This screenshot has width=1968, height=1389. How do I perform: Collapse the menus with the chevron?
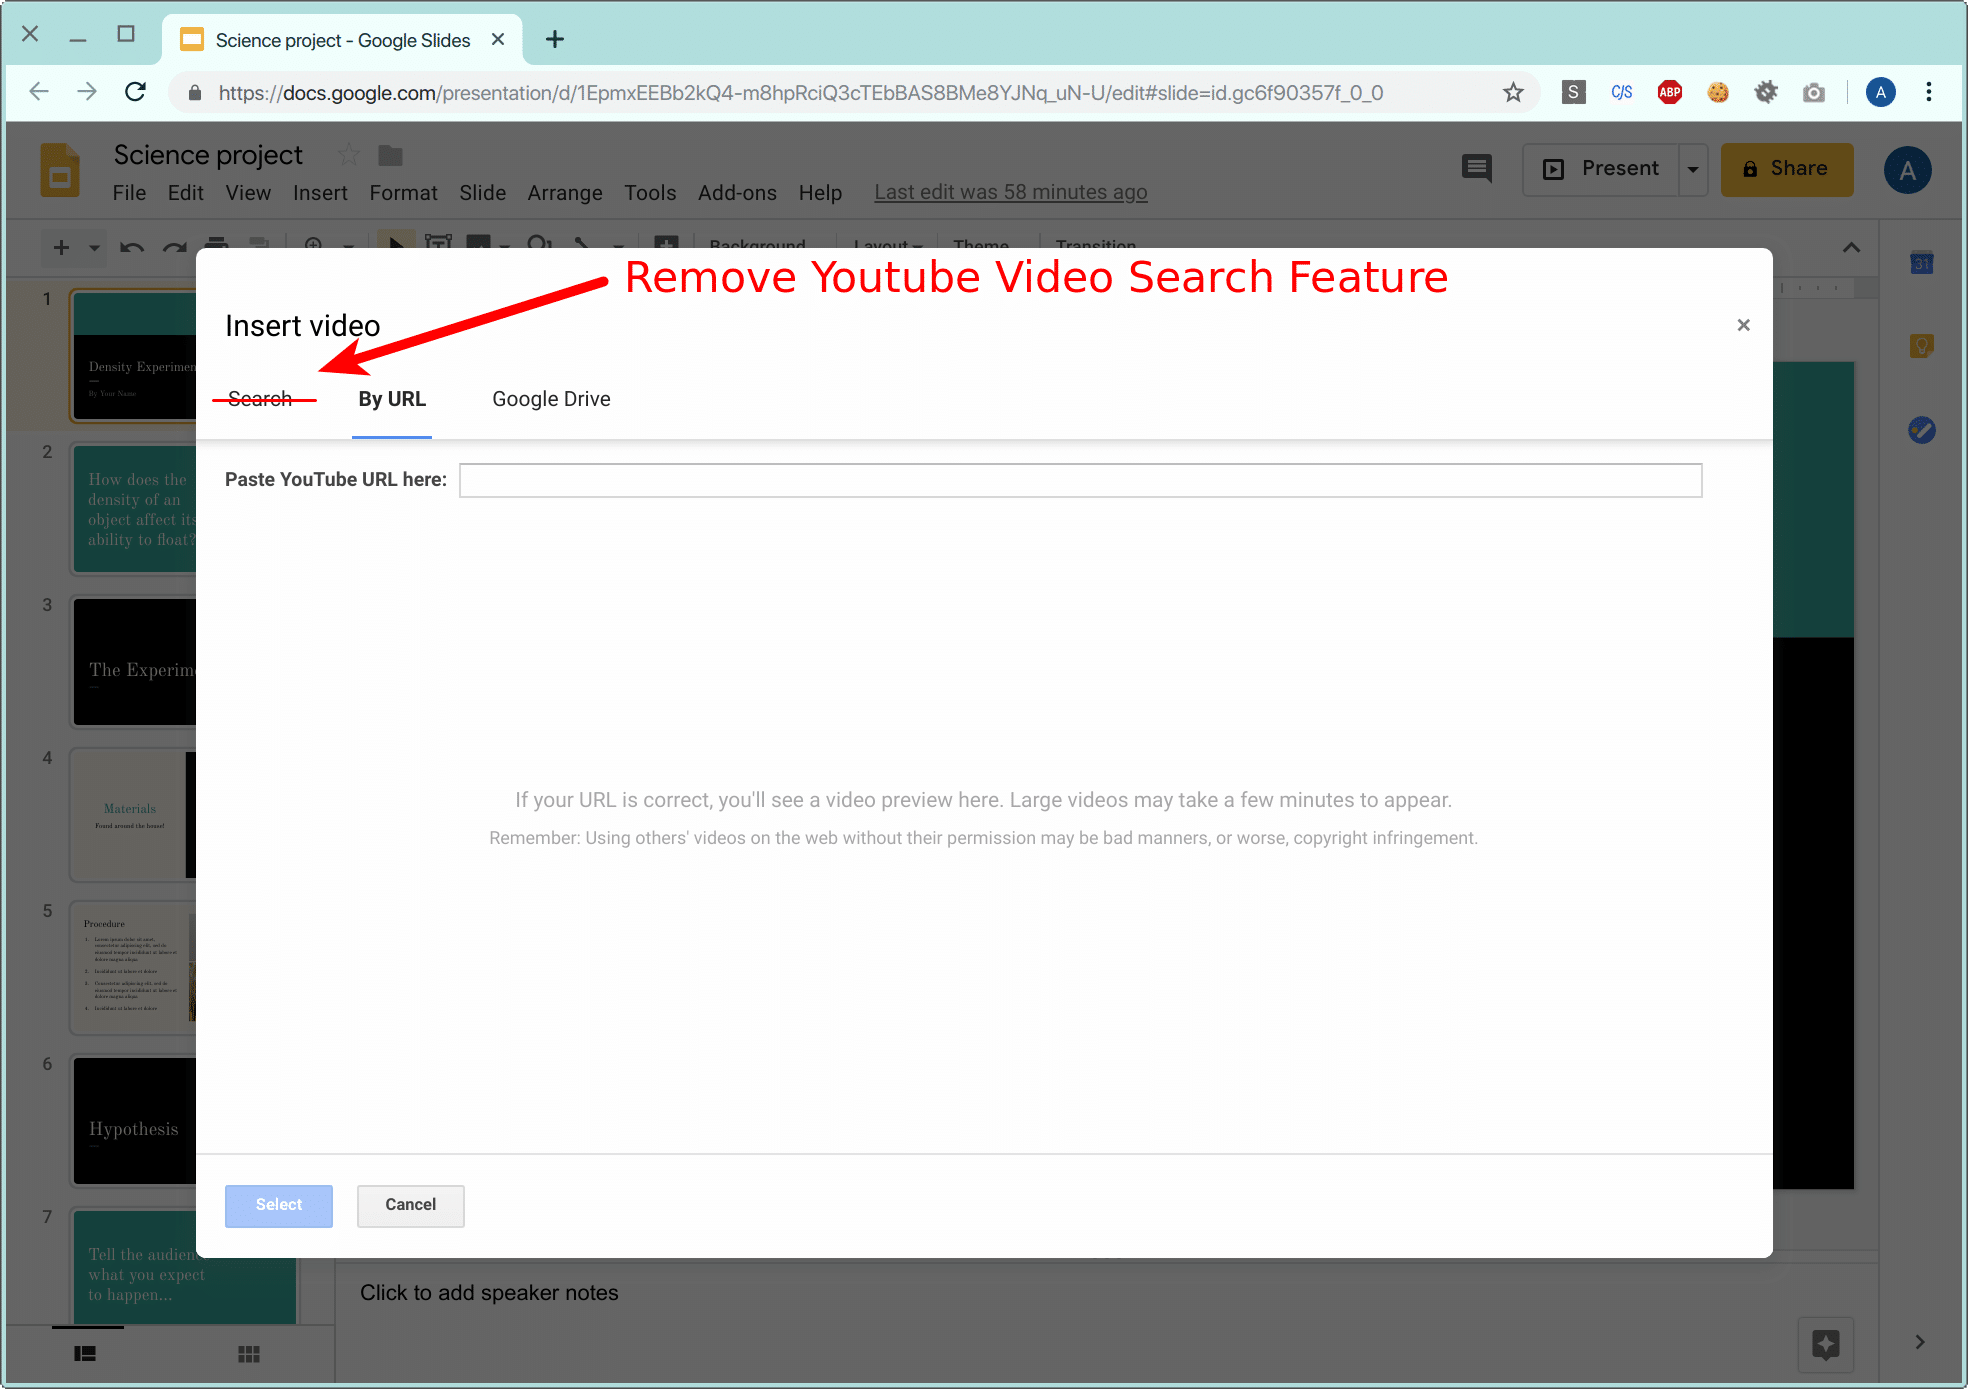click(x=1851, y=247)
